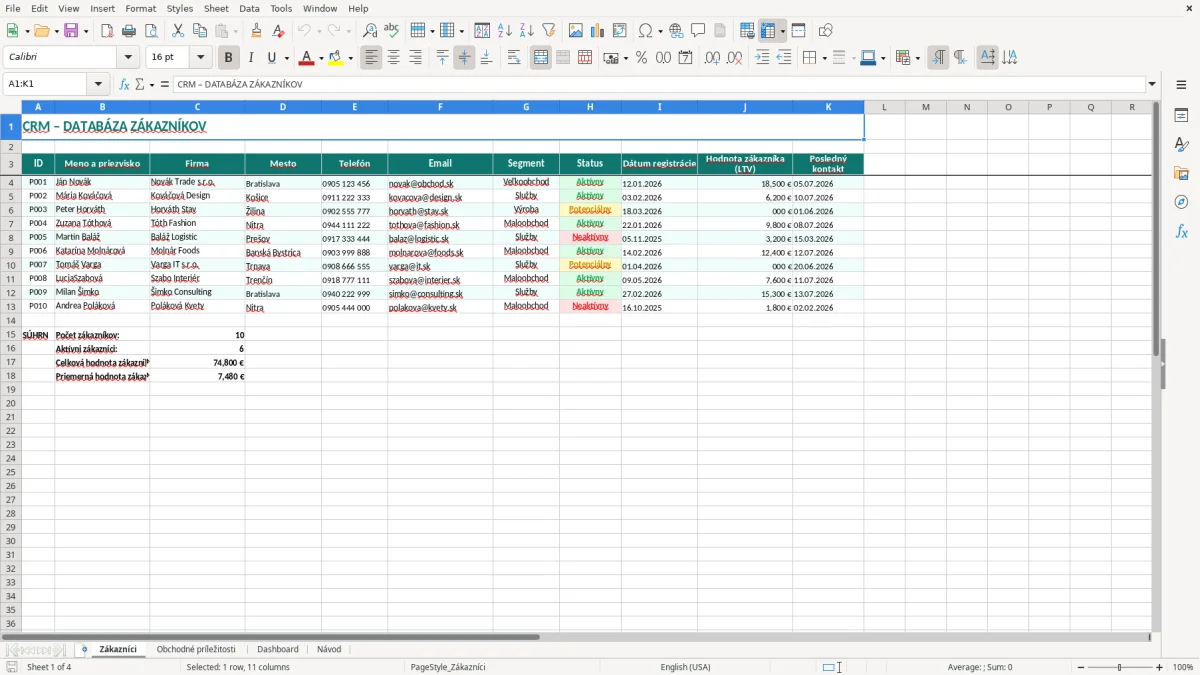Select column header E
This screenshot has width=1200, height=675.
click(x=354, y=107)
